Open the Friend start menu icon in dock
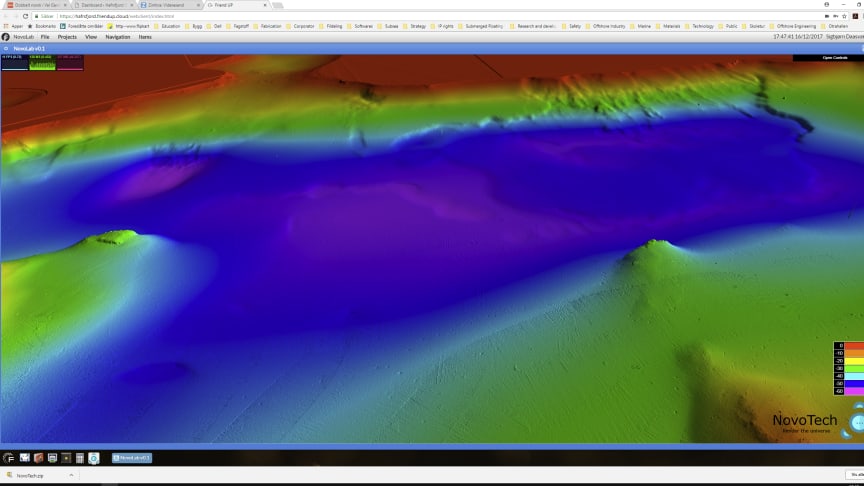The width and height of the screenshot is (864, 486). point(8,458)
